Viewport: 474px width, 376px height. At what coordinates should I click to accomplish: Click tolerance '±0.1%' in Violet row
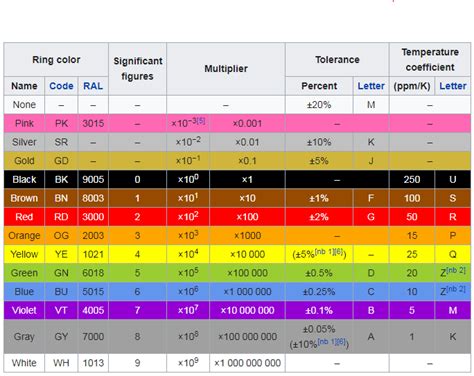pos(319,310)
